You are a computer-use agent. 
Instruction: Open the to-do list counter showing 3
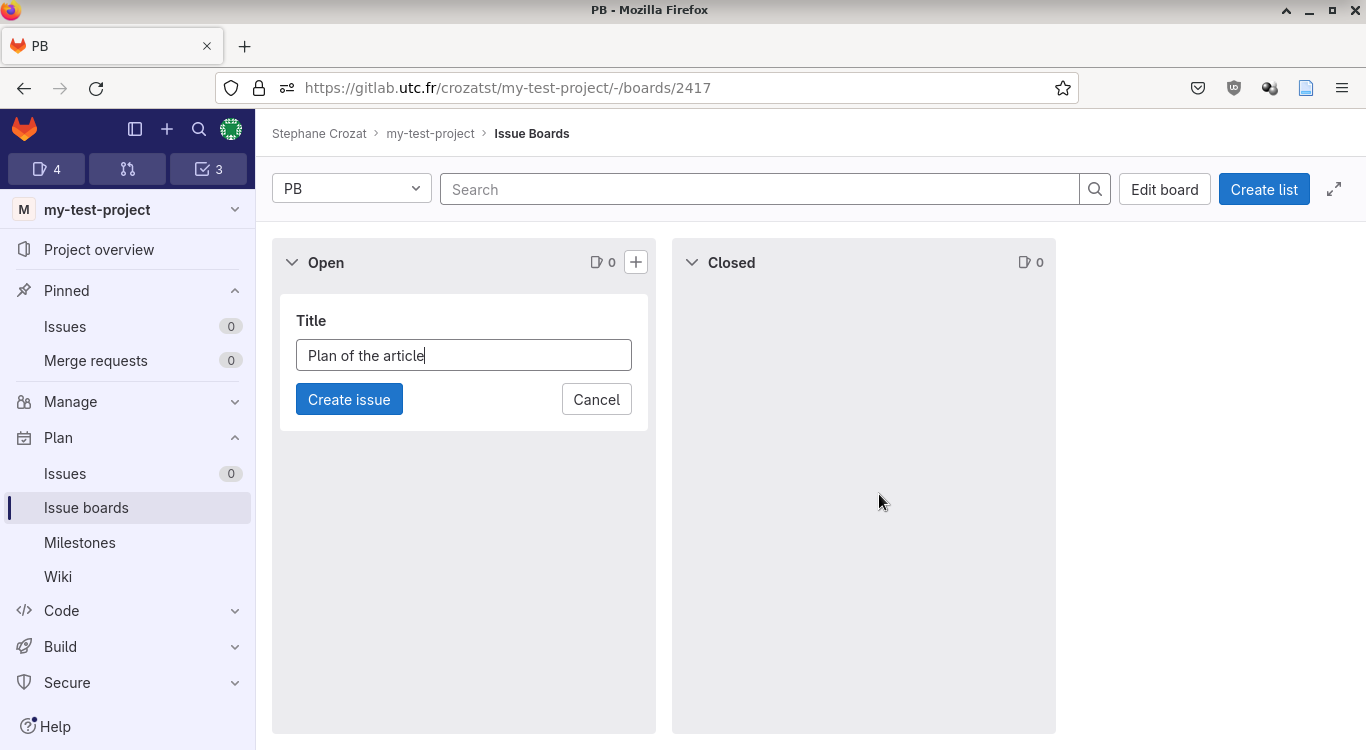208,169
